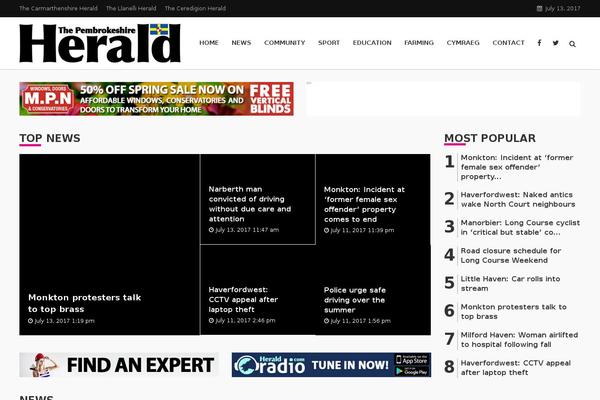Visit The Carmarthenshire Herald link
Image resolution: width=600 pixels, height=400 pixels.
click(x=58, y=8)
